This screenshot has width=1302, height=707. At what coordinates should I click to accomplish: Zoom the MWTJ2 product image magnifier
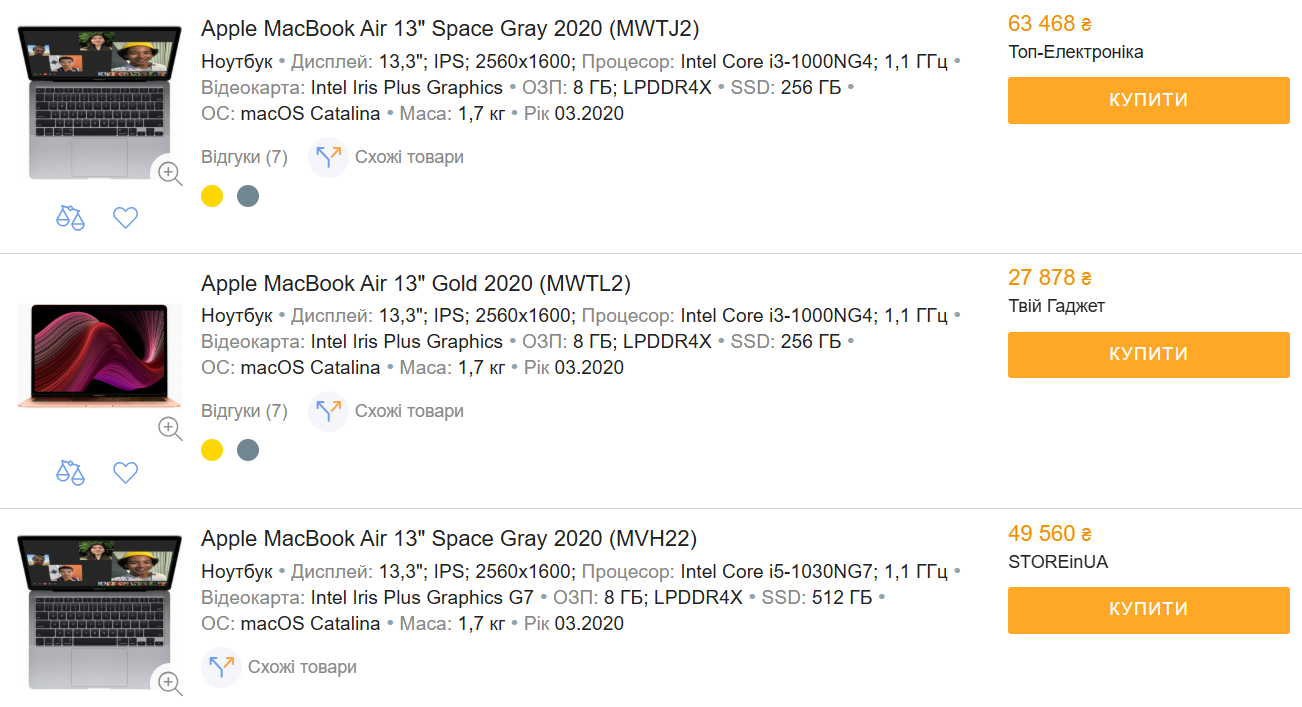170,173
